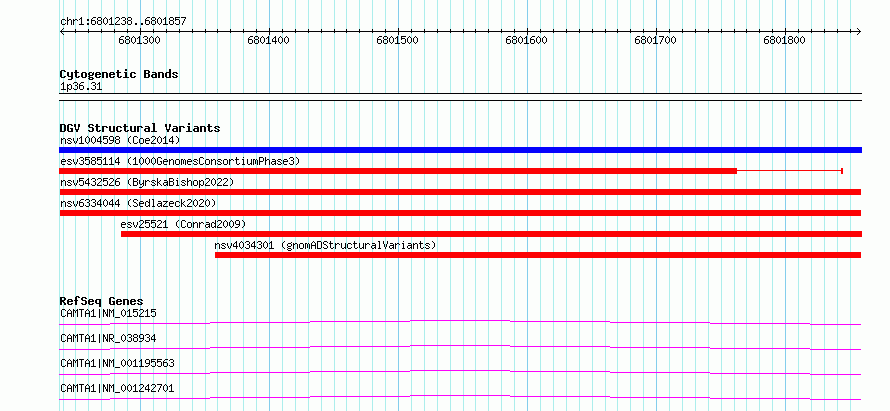The height and width of the screenshot is (411, 890).
Task: Click the chr1:6801238..6801857 coordinate label
Action: [123, 22]
